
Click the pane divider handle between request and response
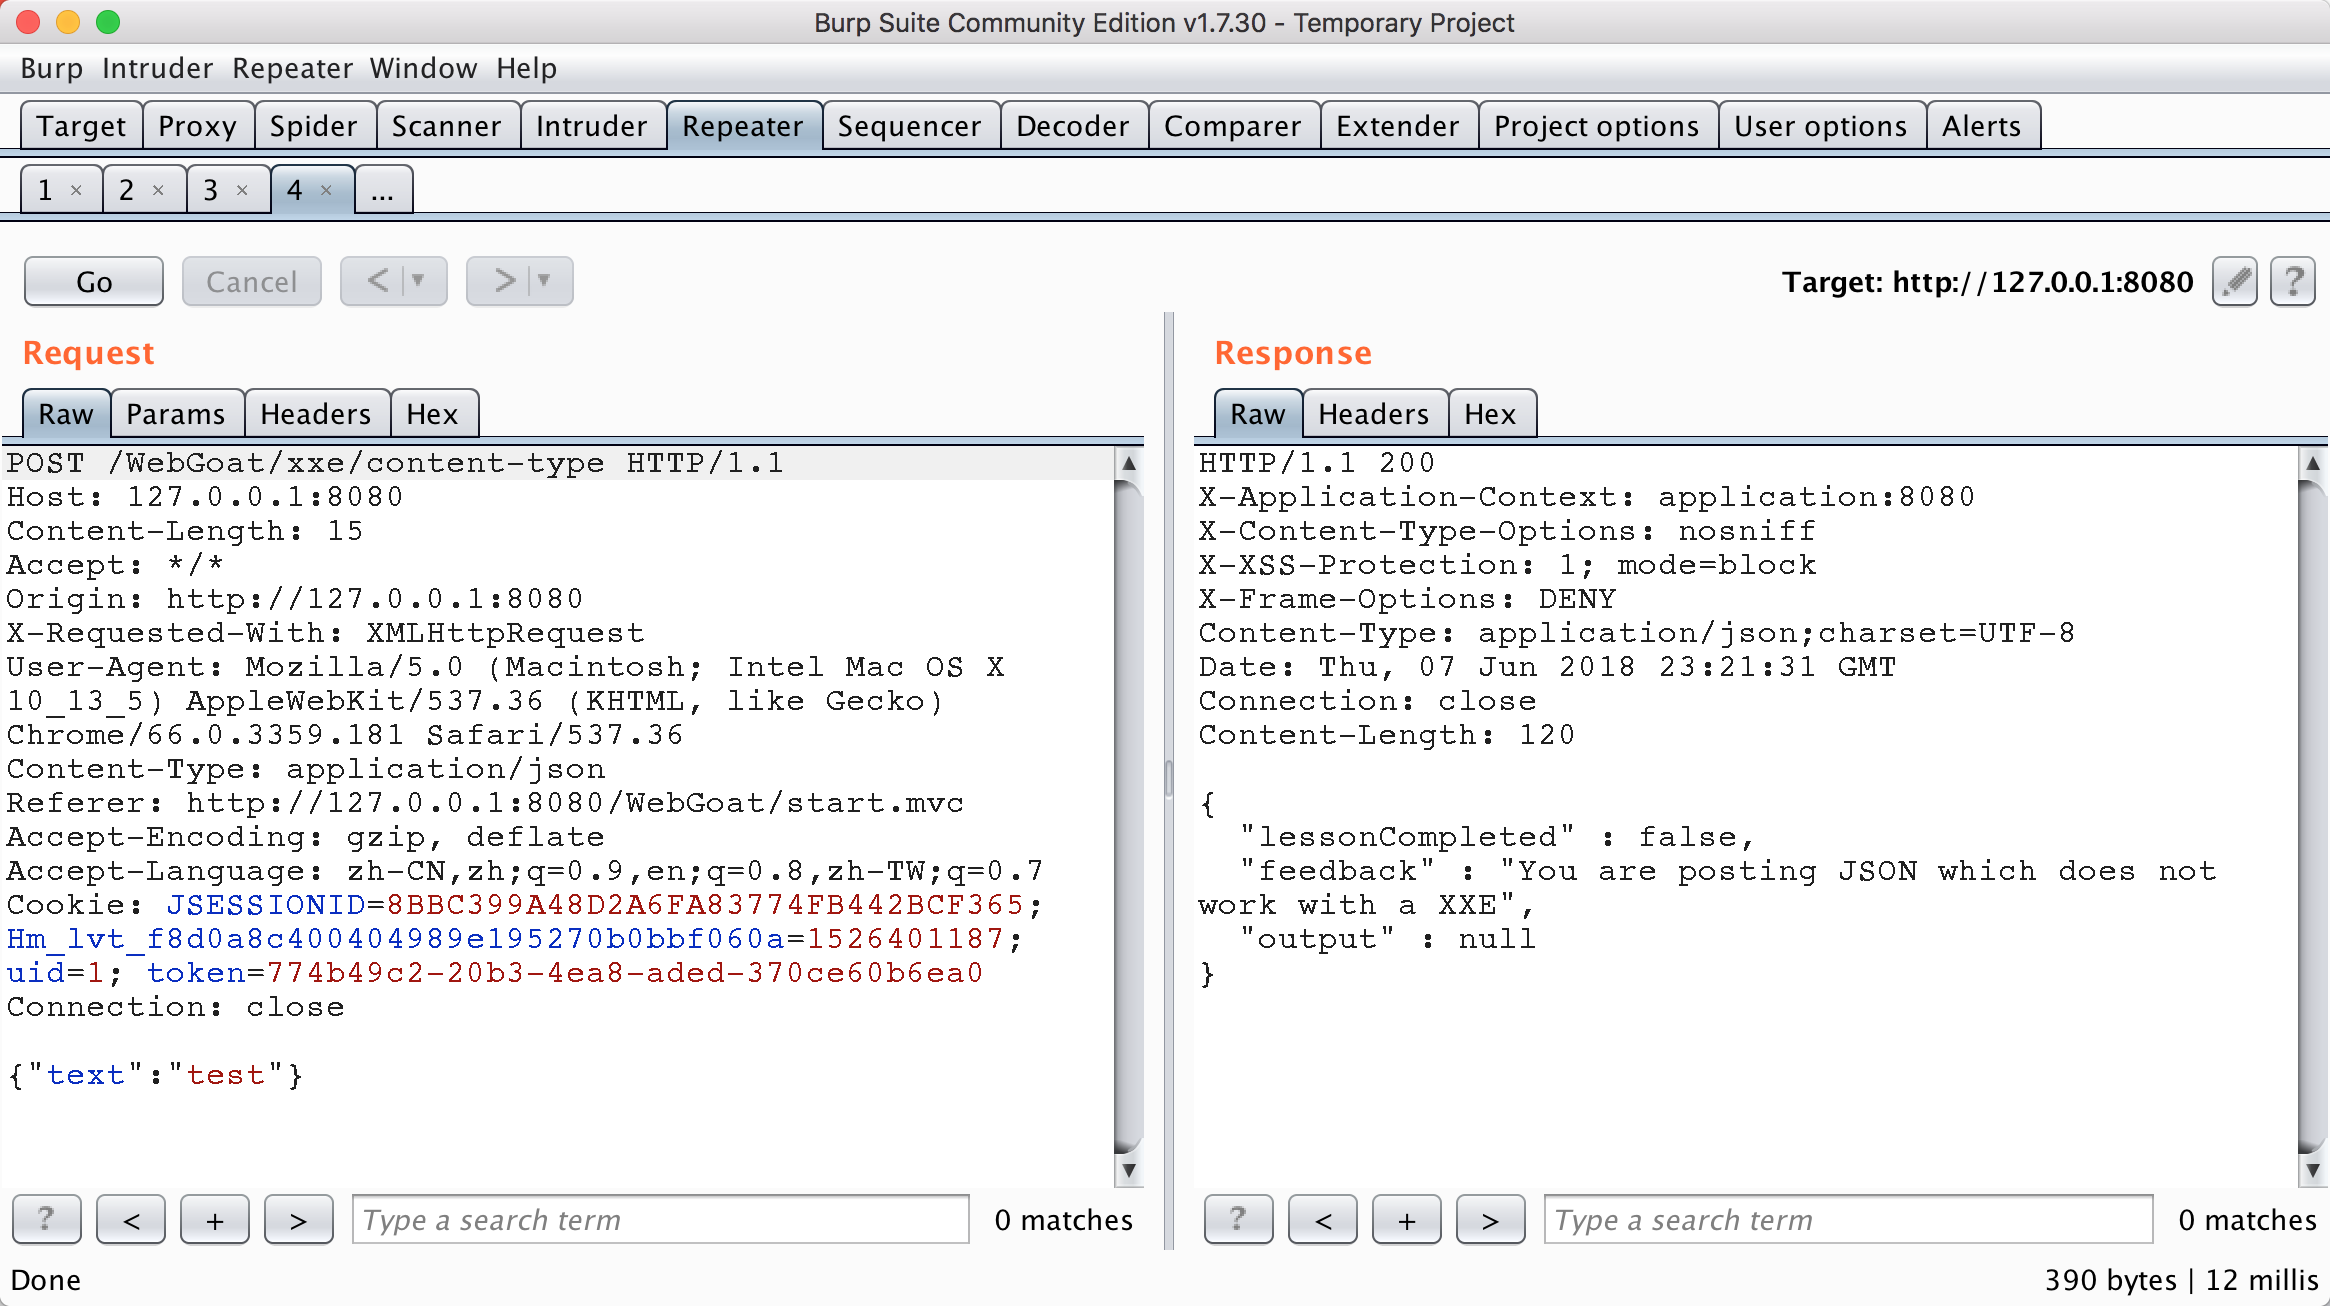pyautogui.click(x=1168, y=778)
